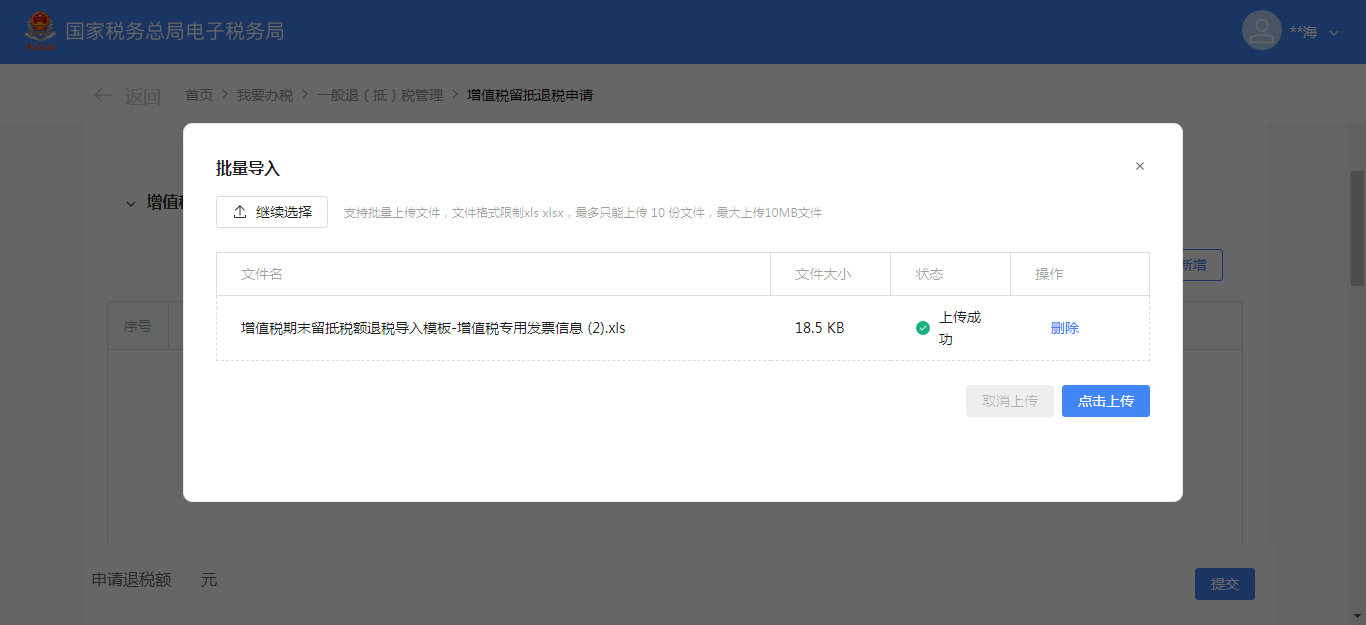Click the user avatar icon
This screenshot has height=625, width=1366.
point(1261,31)
